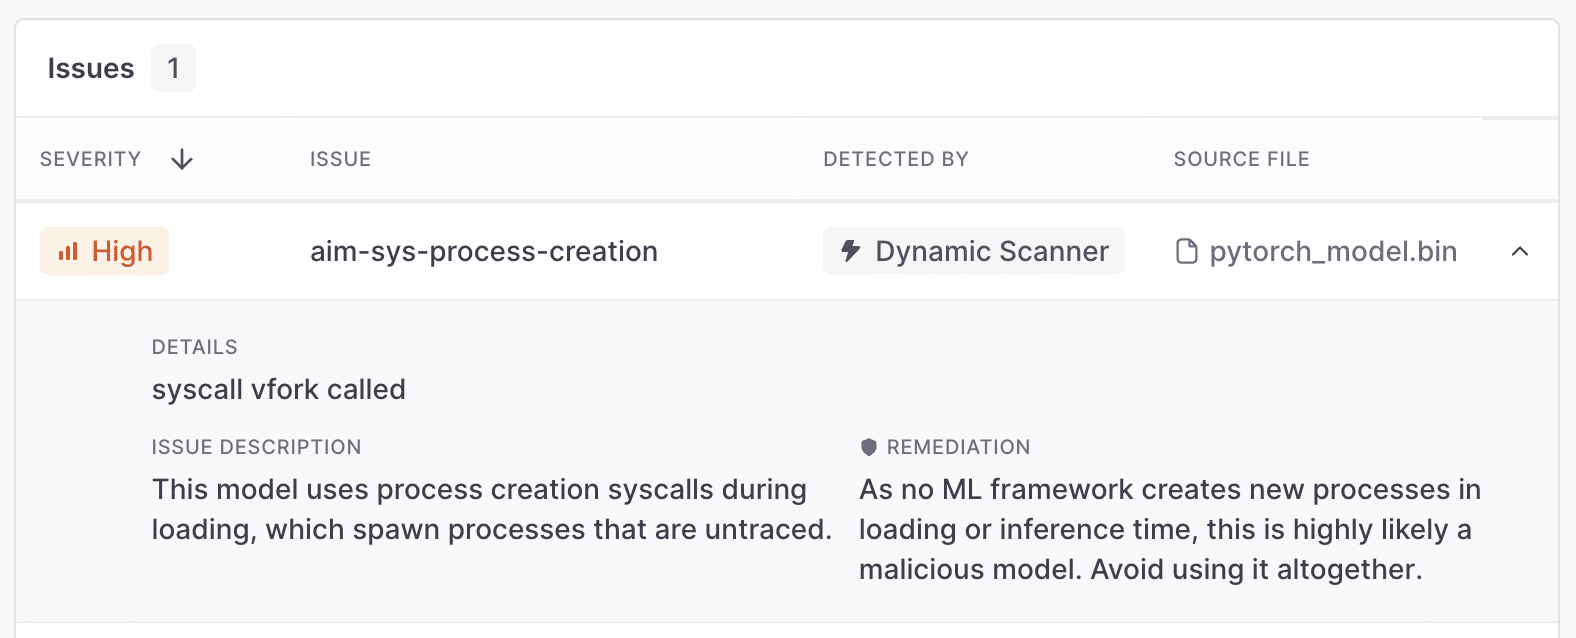1576x638 pixels.
Task: Click the issue count badge showing 1
Action: coord(173,69)
